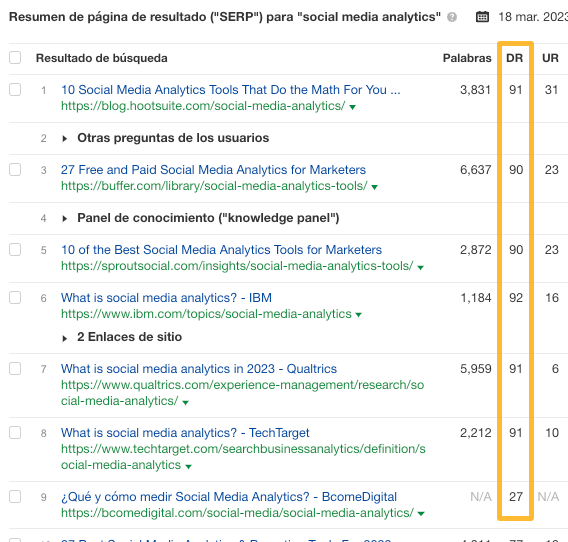Check the box for the Buffer result
This screenshot has width=568, height=542.
[x=15, y=170]
